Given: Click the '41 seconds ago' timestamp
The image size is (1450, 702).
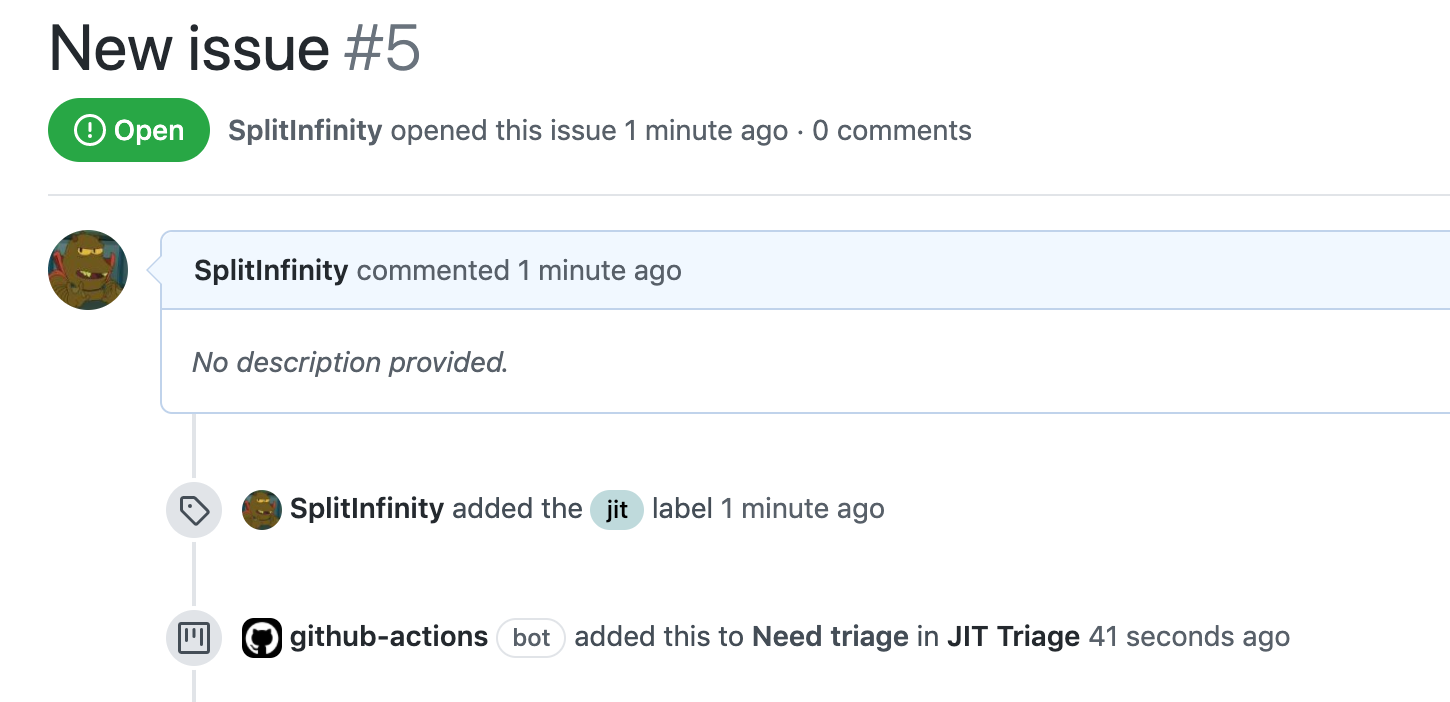Looking at the screenshot, I should pos(1189,636).
